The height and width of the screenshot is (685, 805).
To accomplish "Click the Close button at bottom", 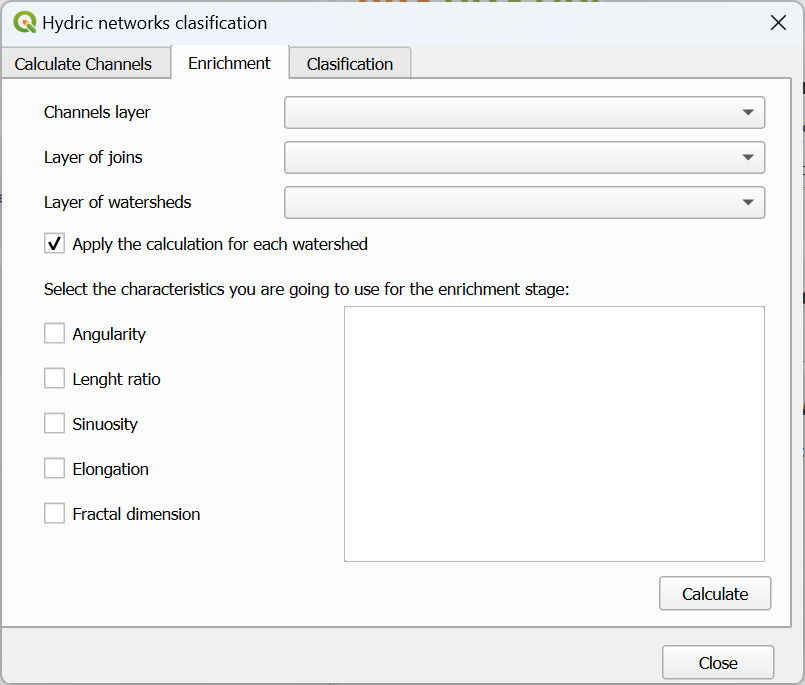I will [718, 663].
